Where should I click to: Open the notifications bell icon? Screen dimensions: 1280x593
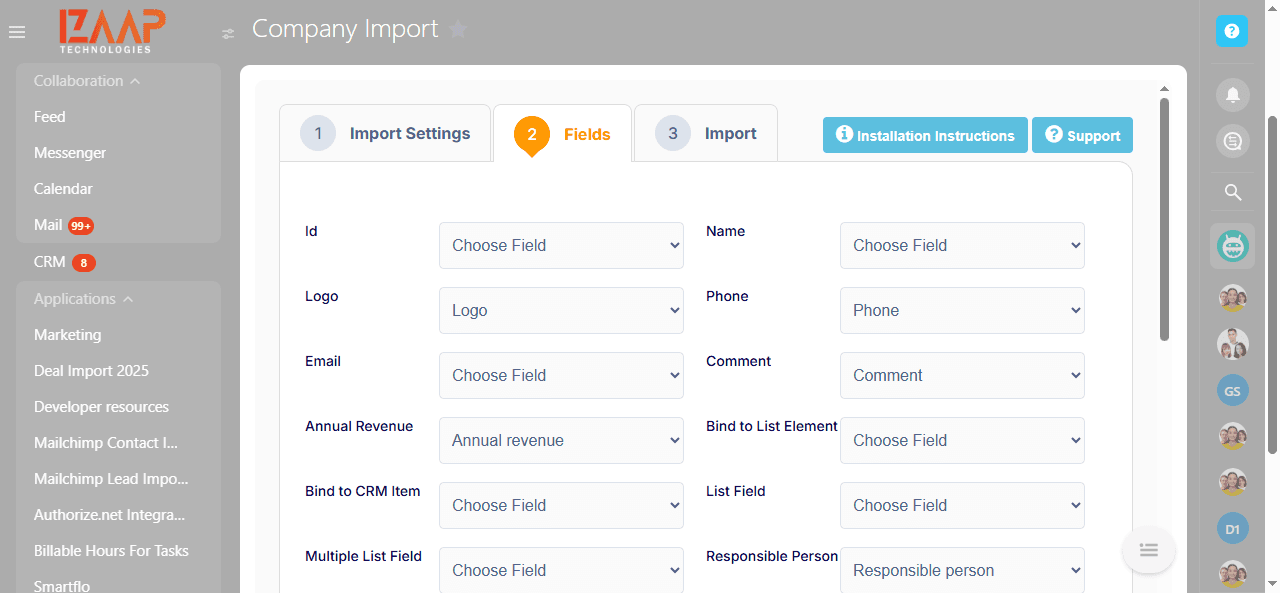tap(1232, 95)
